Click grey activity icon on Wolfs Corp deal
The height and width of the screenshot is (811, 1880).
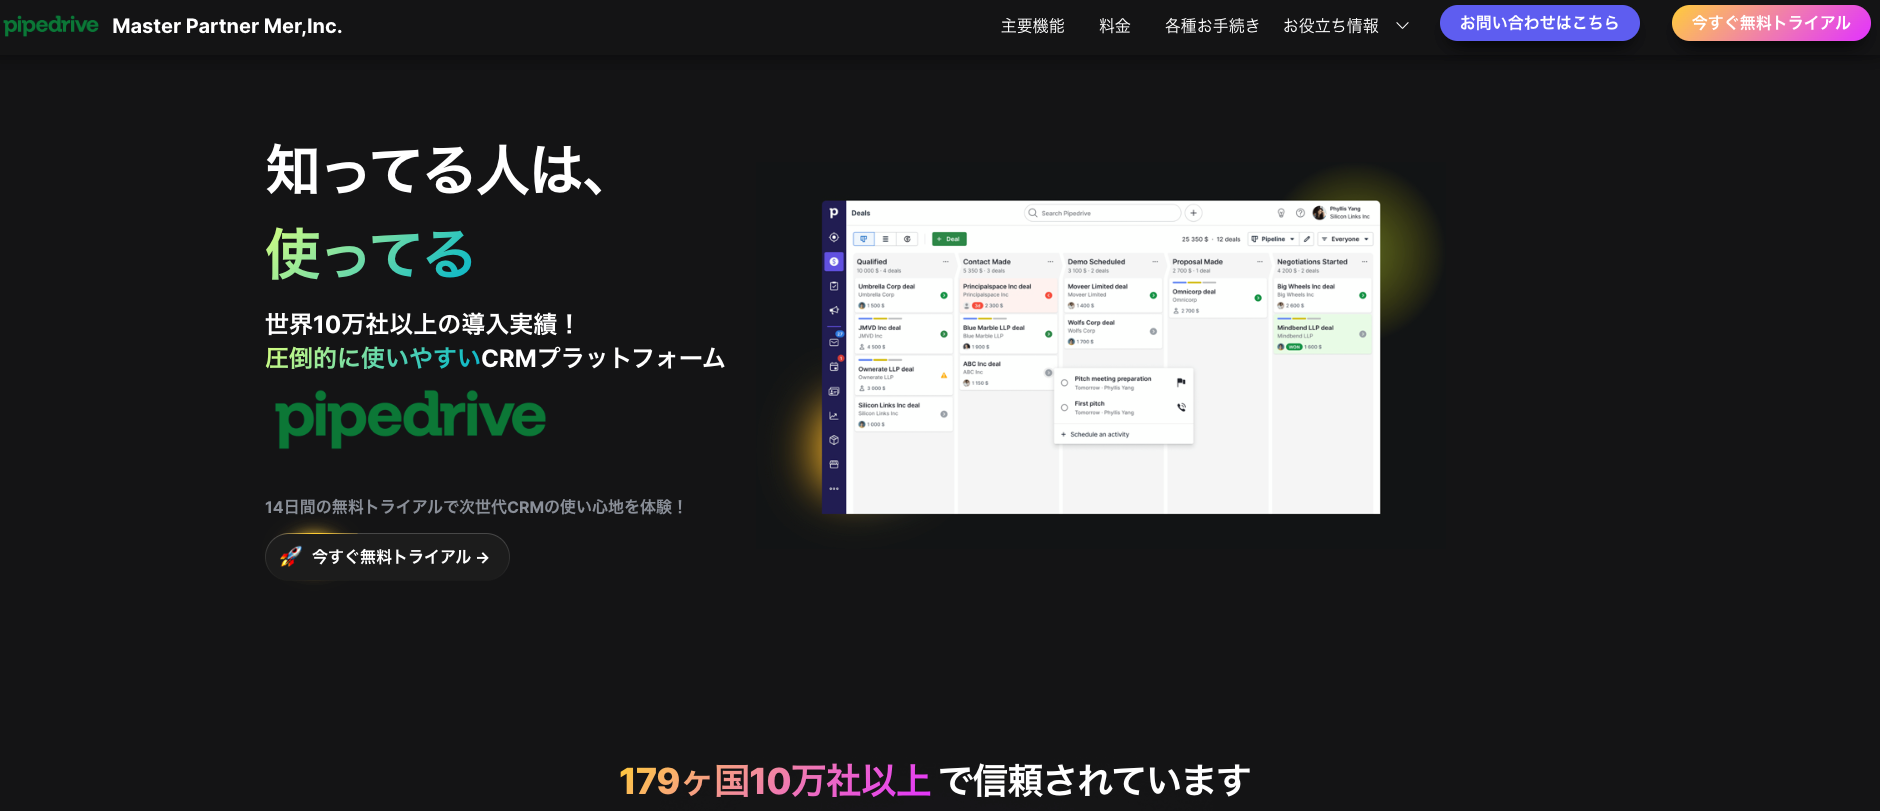pos(1153,332)
